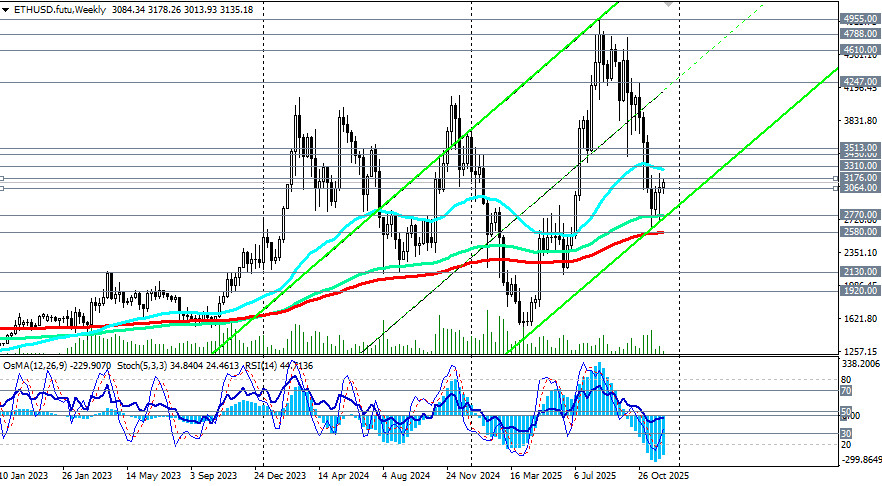Click the 2351.10 price scale value
Screen dimensions: 882x486
860,253
